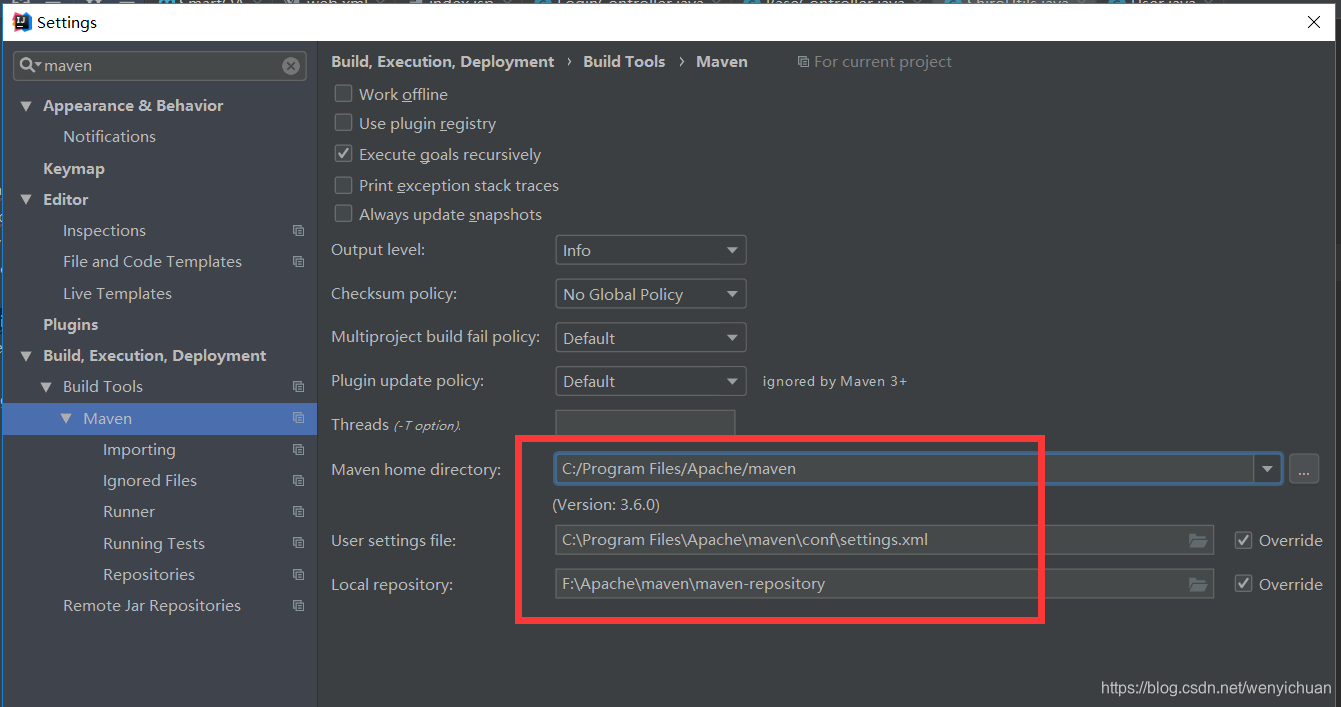This screenshot has width=1341, height=707.
Task: Select Notifications in settings tree
Action: pyautogui.click(x=109, y=137)
